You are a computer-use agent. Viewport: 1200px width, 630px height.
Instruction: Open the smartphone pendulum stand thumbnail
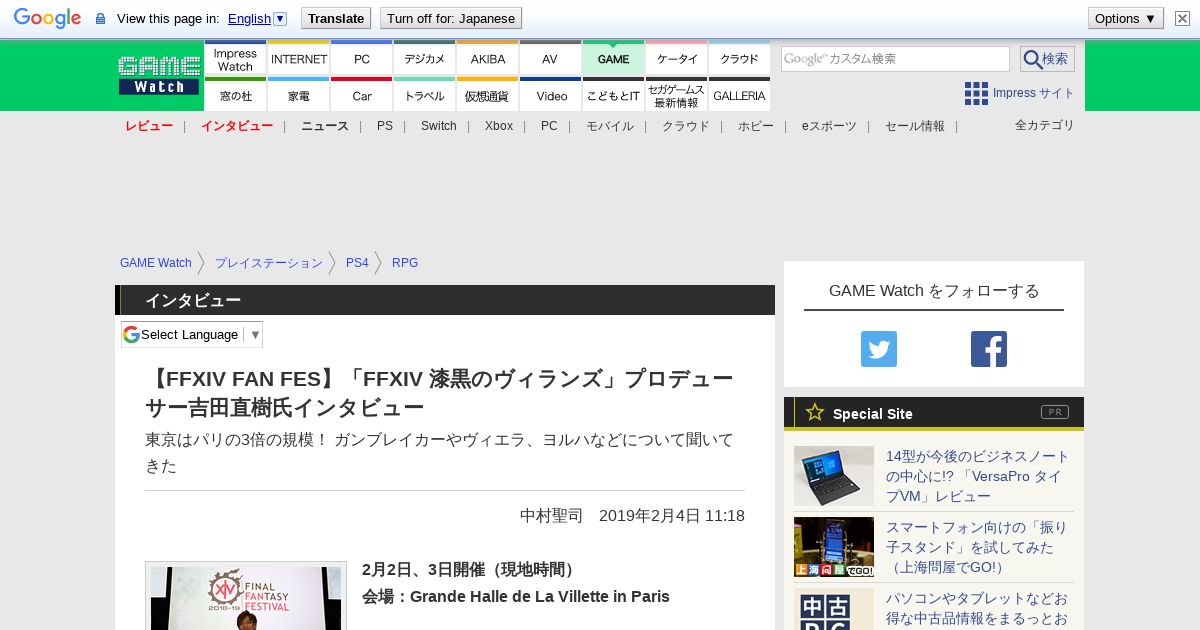click(834, 547)
